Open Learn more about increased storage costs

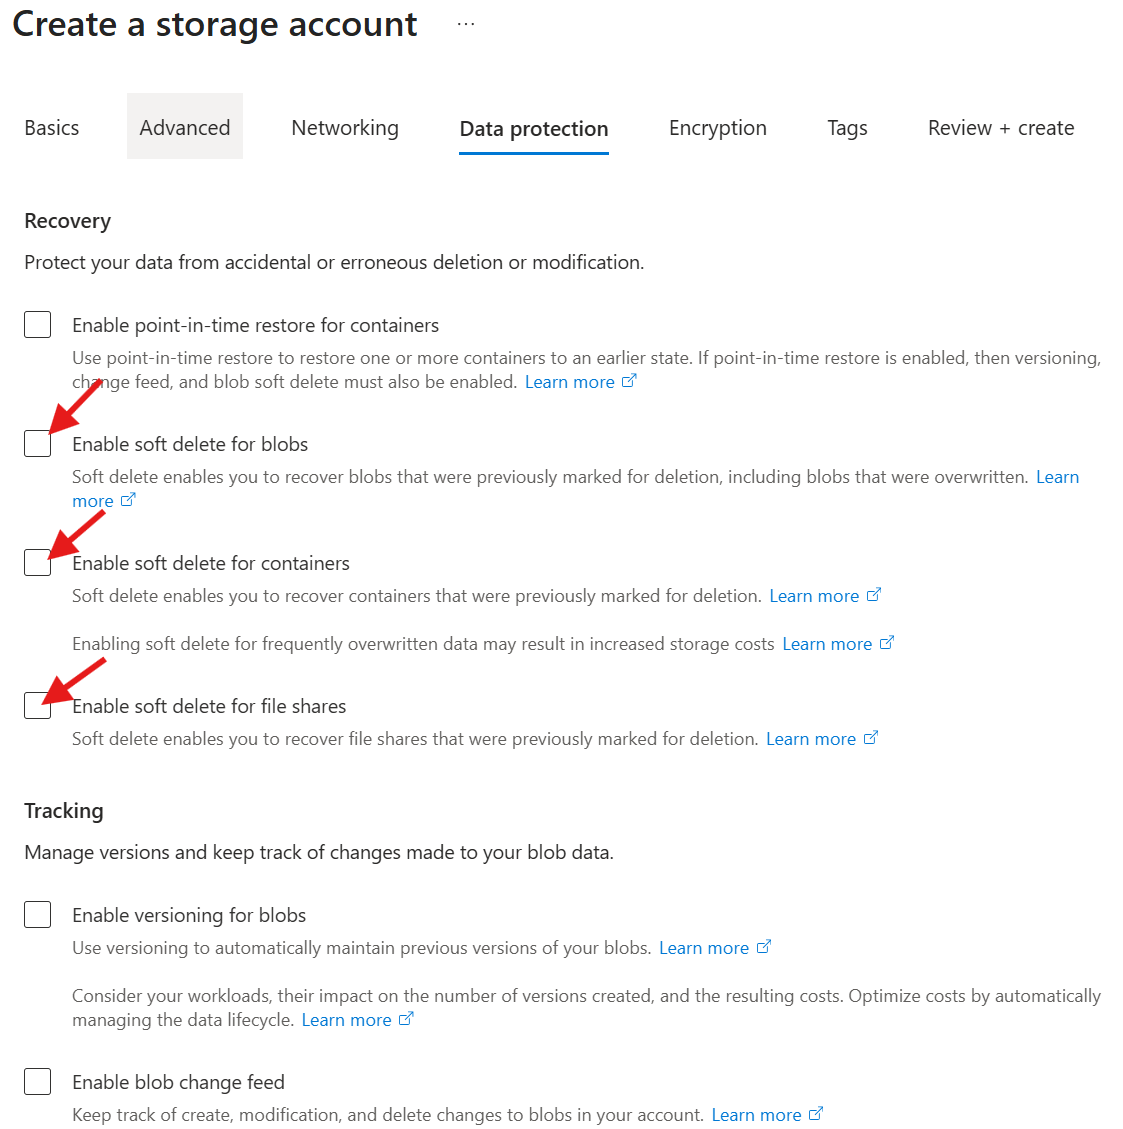[x=827, y=644]
